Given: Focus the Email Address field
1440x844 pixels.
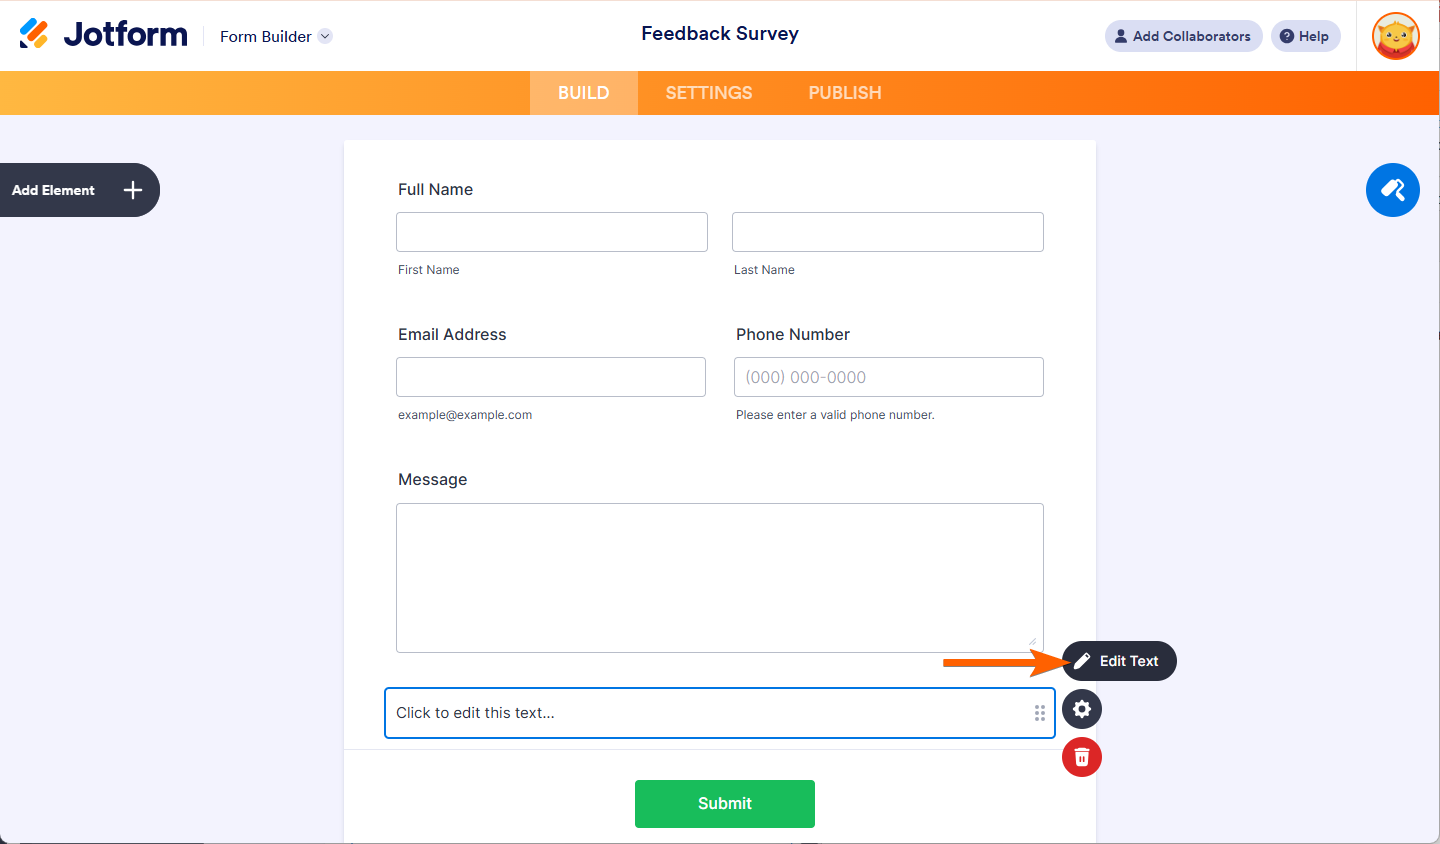Looking at the screenshot, I should click(x=551, y=377).
